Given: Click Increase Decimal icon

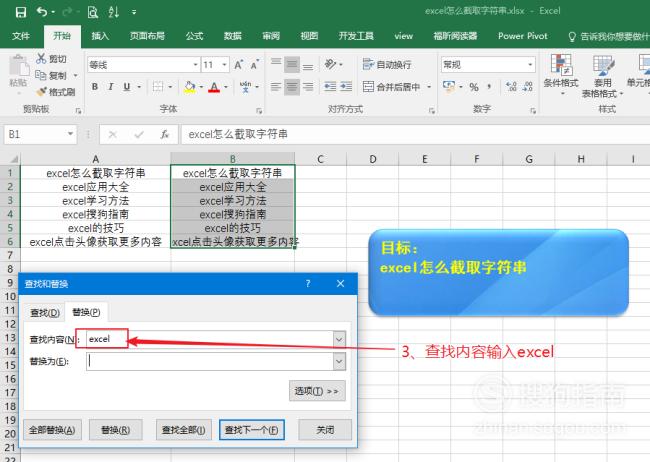Looking at the screenshot, I should coord(511,87).
